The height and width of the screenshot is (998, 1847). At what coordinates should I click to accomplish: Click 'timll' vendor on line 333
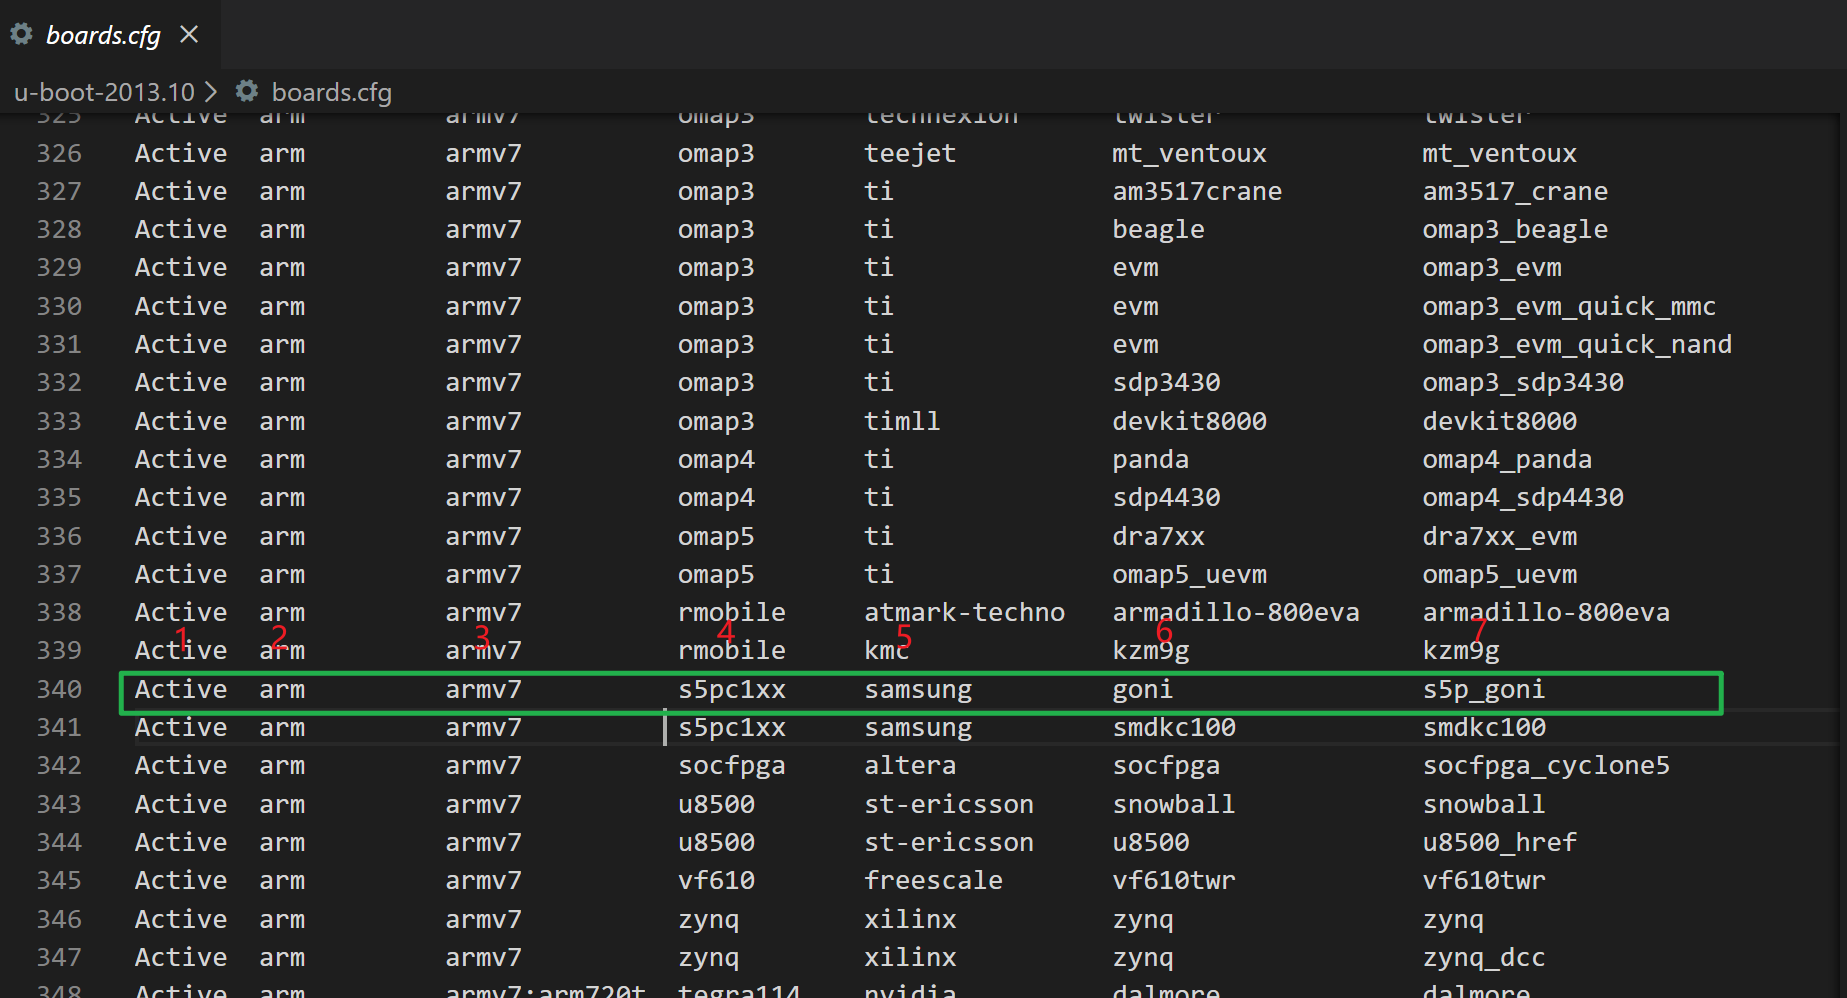(902, 421)
